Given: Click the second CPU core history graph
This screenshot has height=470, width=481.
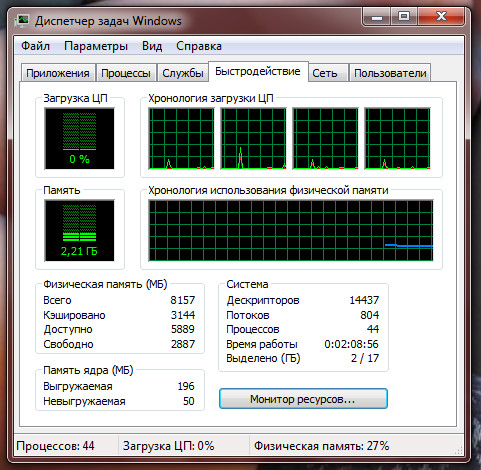Looking at the screenshot, I should pos(254,138).
